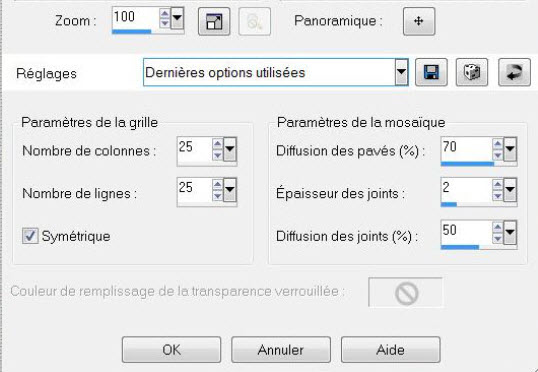Toggle the Symétrique checkbox
The image size is (538, 372).
(30, 236)
